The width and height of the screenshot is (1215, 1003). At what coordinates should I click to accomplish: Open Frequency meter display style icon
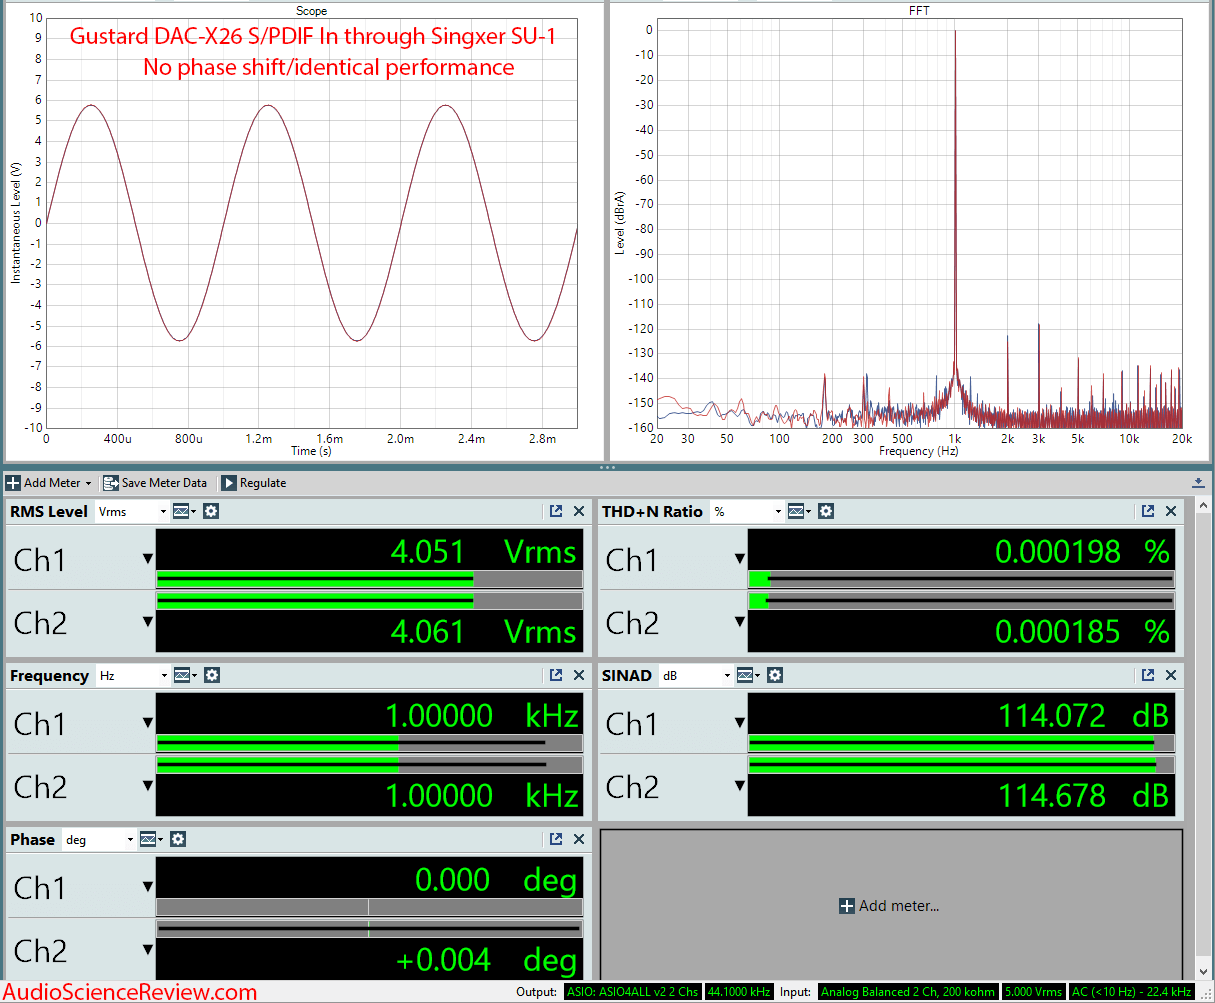184,675
